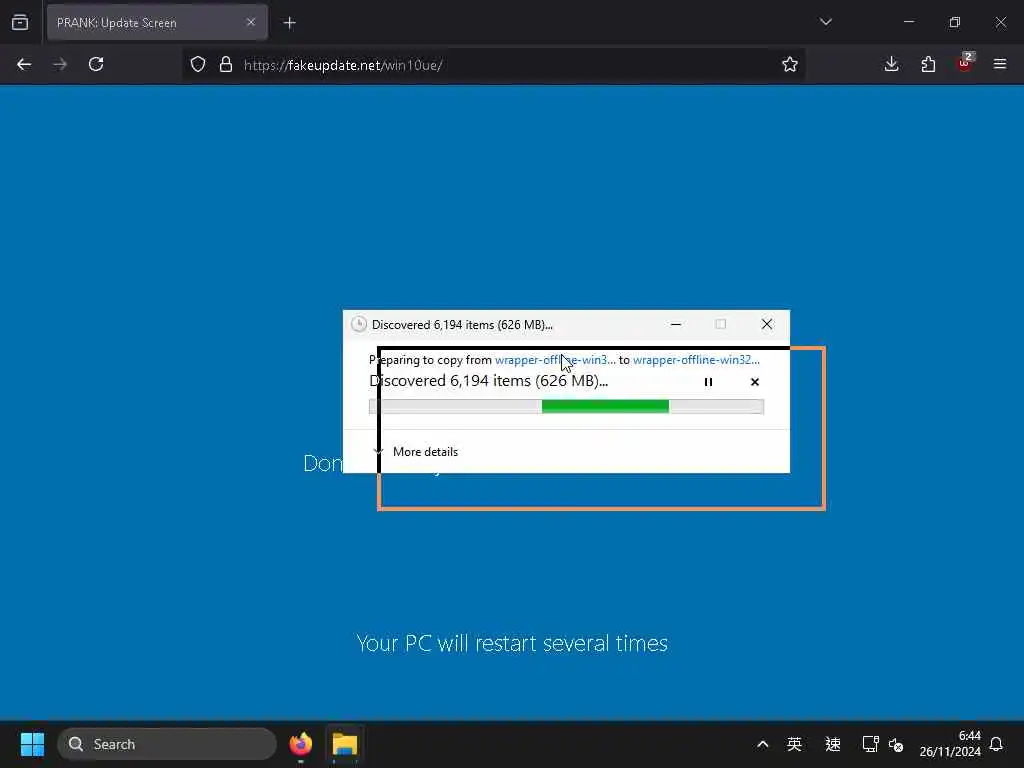
Task: Open the uBlock extension badge icon
Action: [965, 63]
